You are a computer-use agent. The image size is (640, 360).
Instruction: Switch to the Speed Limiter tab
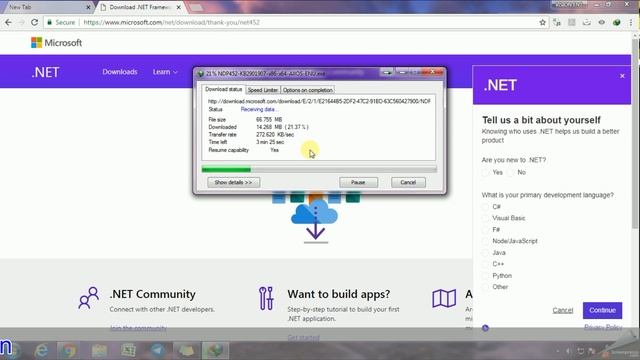[x=262, y=90]
